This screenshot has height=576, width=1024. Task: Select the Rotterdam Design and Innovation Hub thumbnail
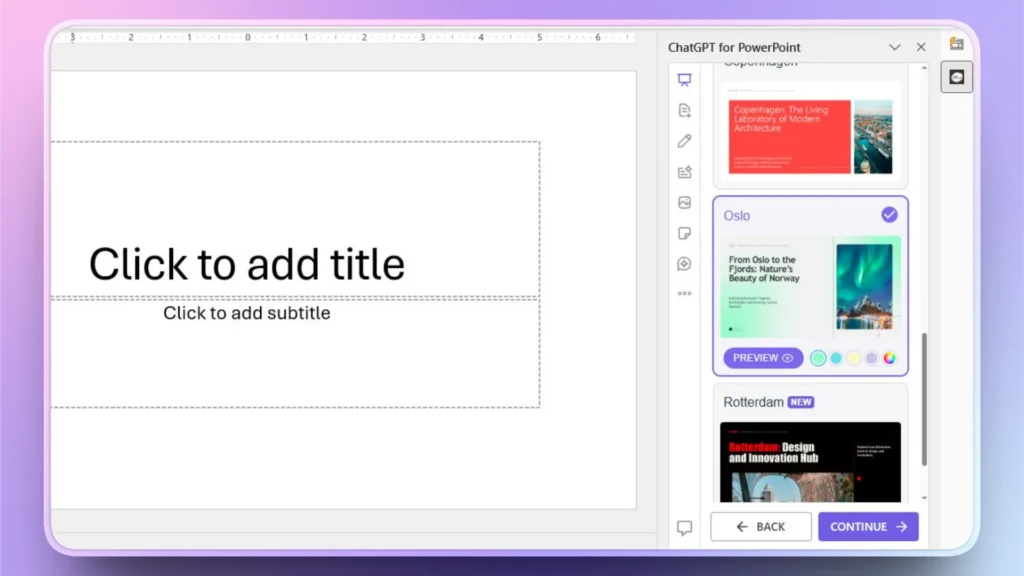click(810, 462)
